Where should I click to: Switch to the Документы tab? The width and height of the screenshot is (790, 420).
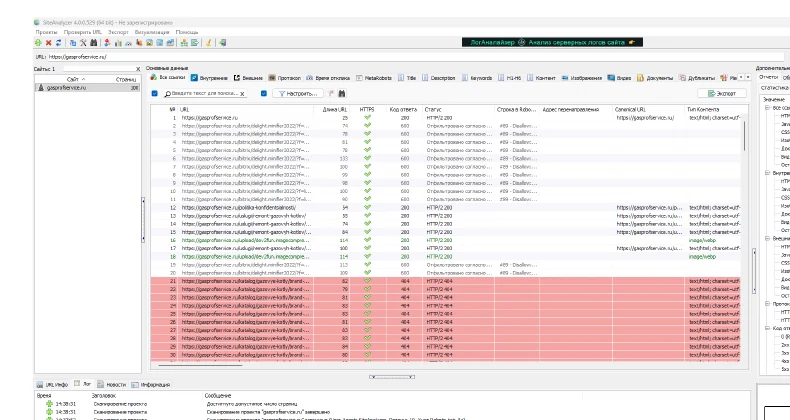pyautogui.click(x=655, y=78)
